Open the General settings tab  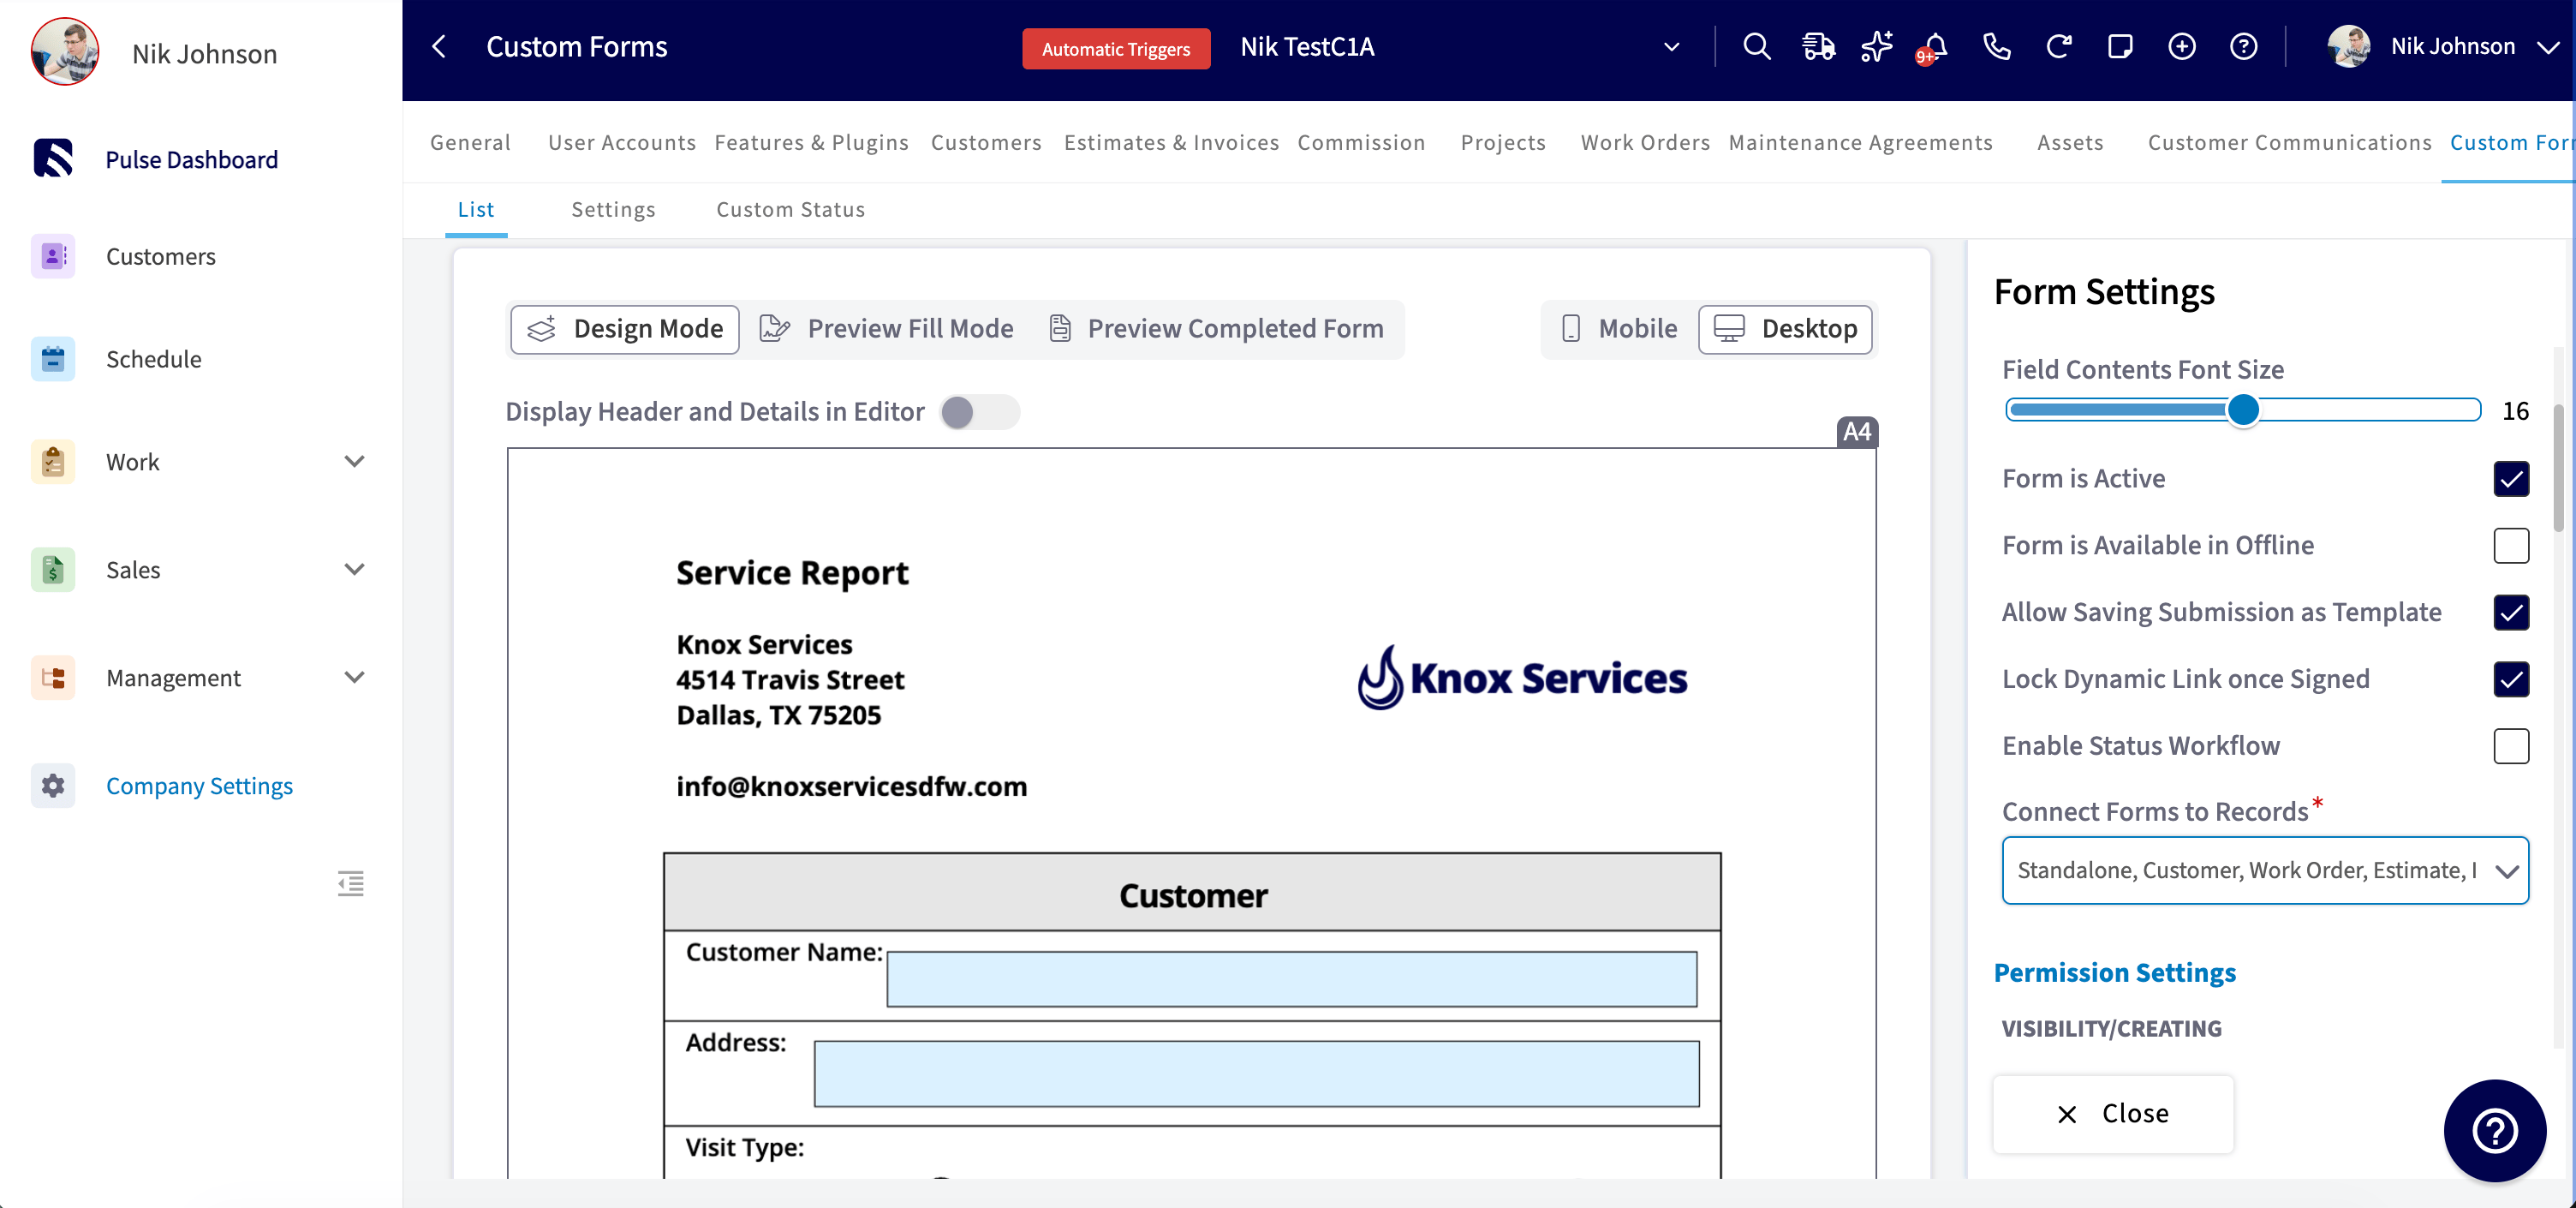tap(470, 143)
